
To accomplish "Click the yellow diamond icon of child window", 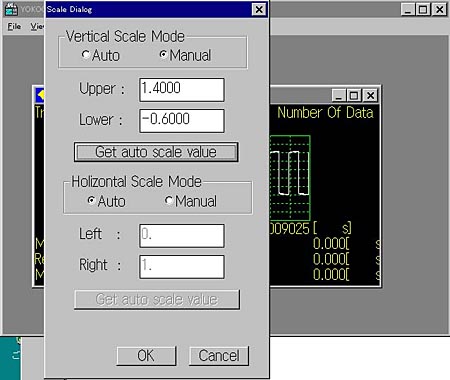I will point(40,95).
